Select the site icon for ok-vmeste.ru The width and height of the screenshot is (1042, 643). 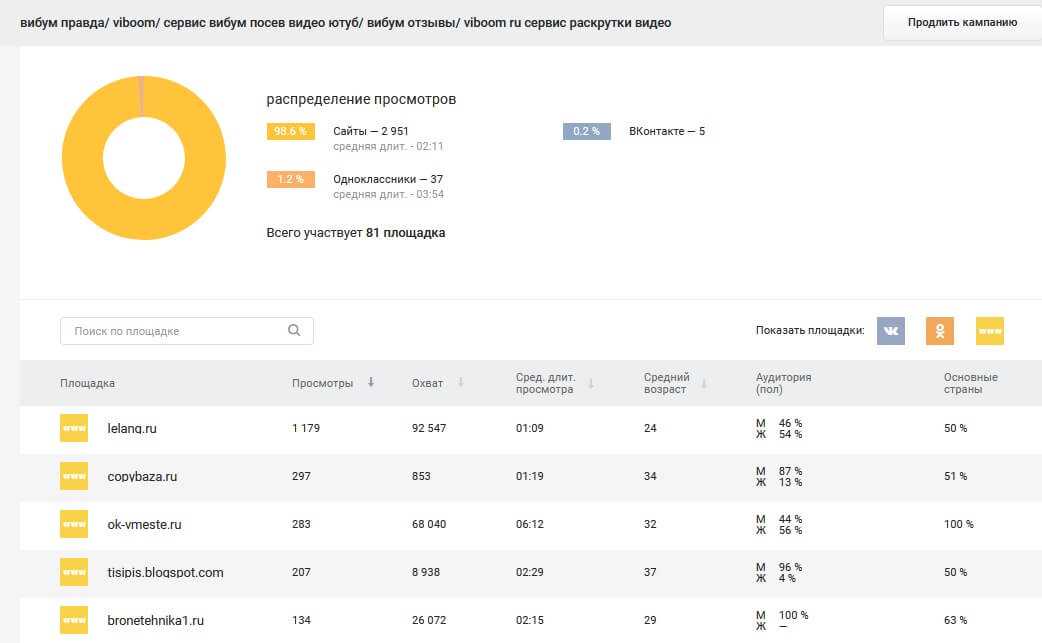pos(74,524)
